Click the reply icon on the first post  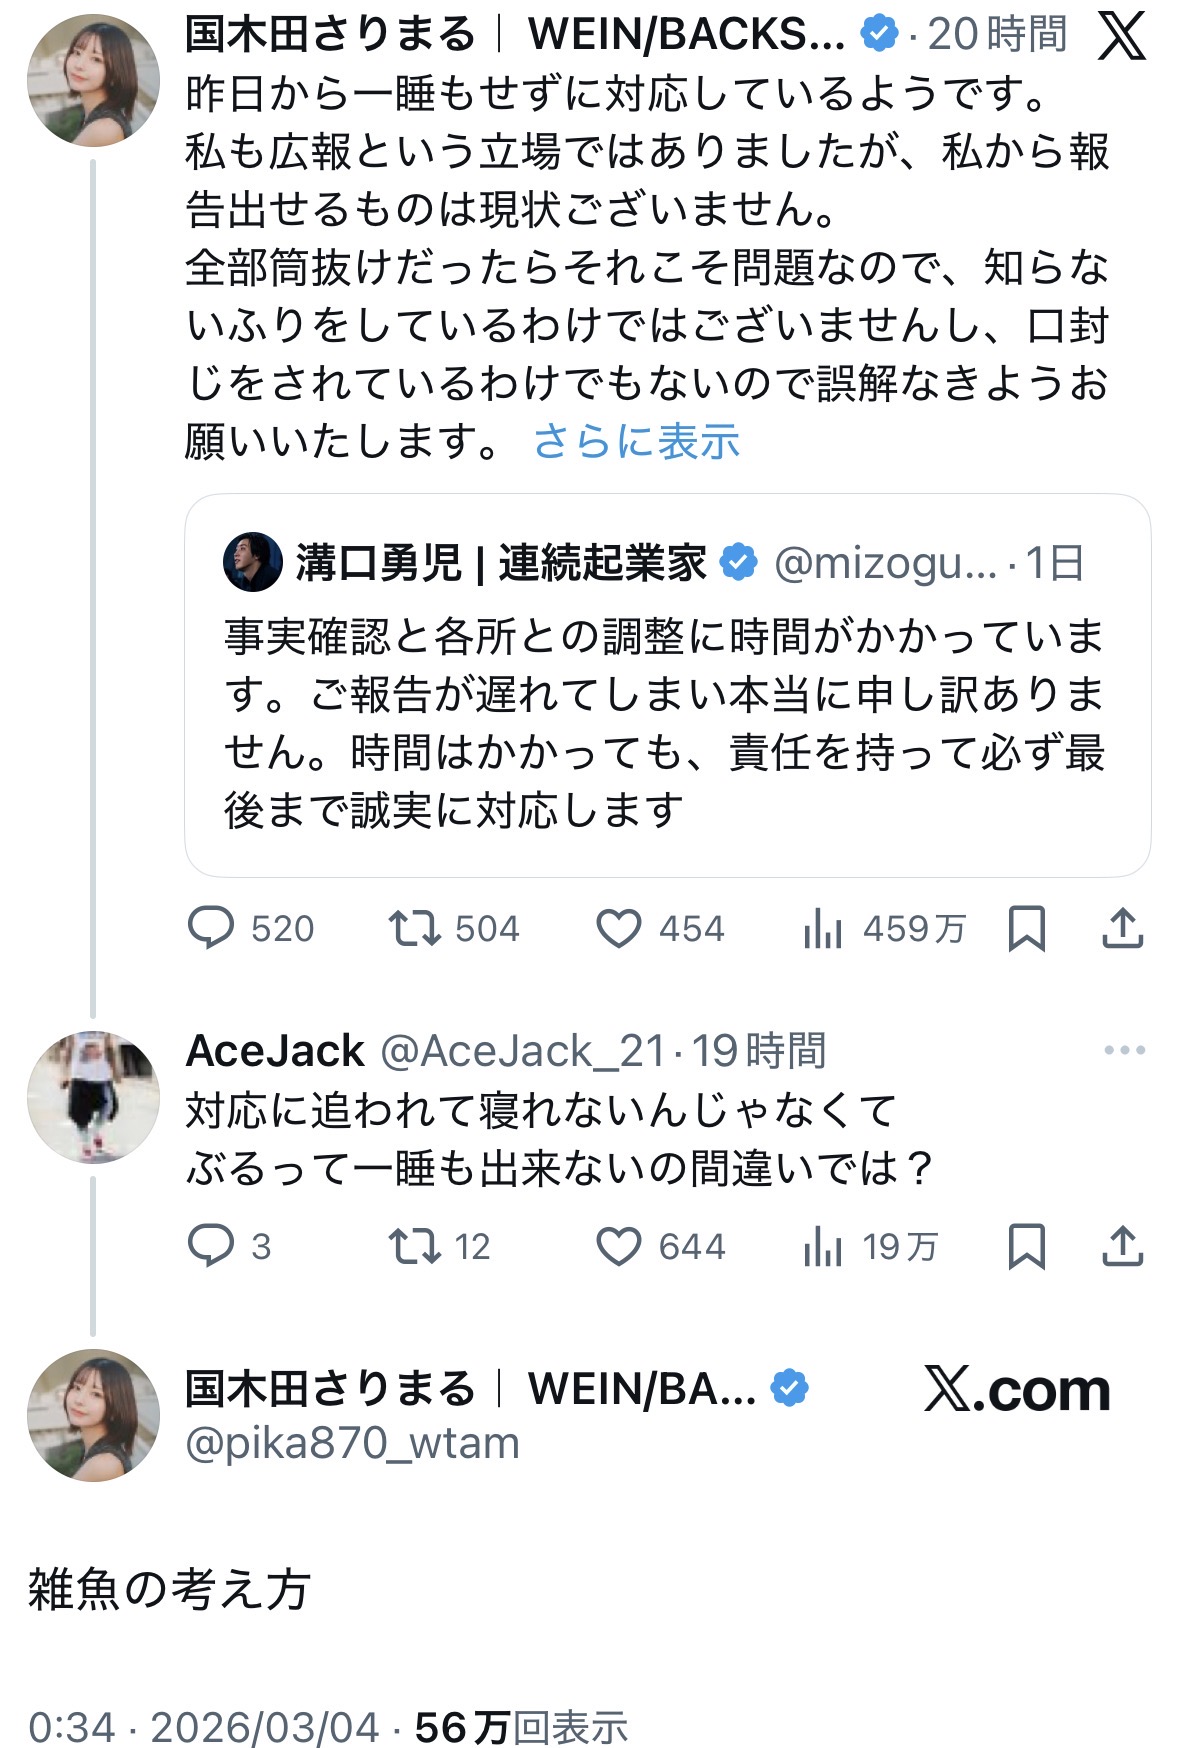[x=211, y=928]
